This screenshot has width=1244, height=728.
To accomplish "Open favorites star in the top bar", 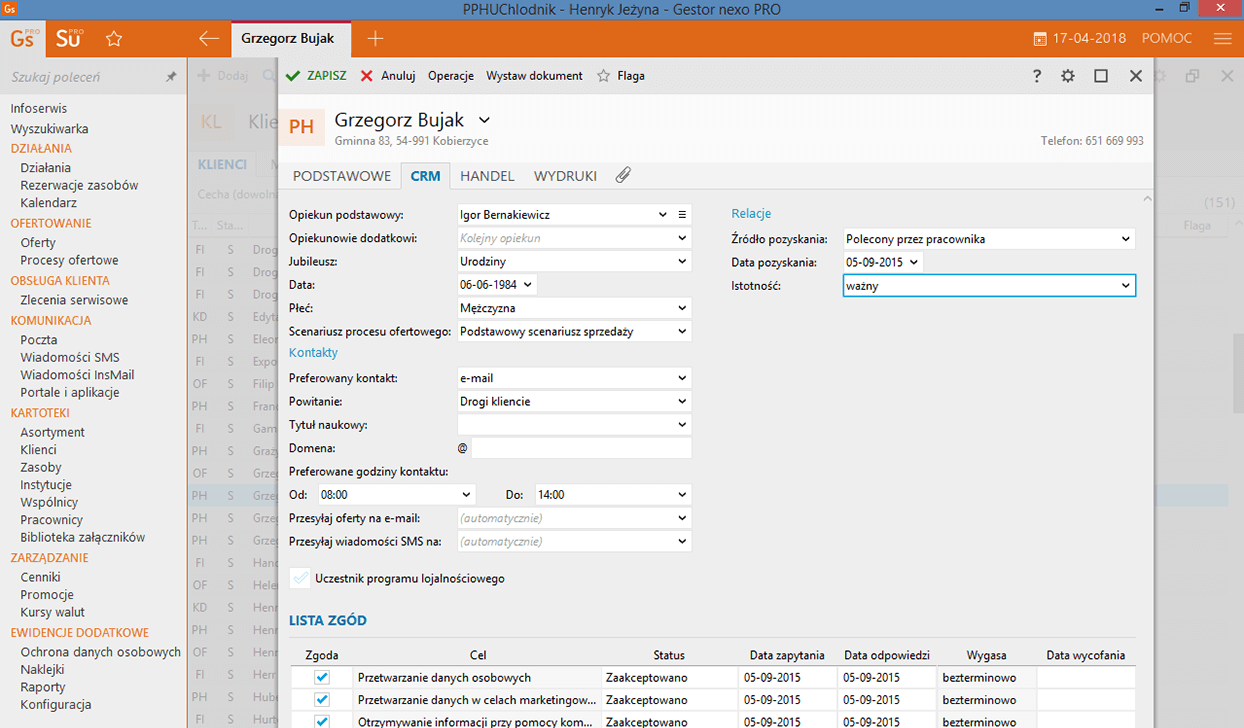I will pyautogui.click(x=114, y=39).
